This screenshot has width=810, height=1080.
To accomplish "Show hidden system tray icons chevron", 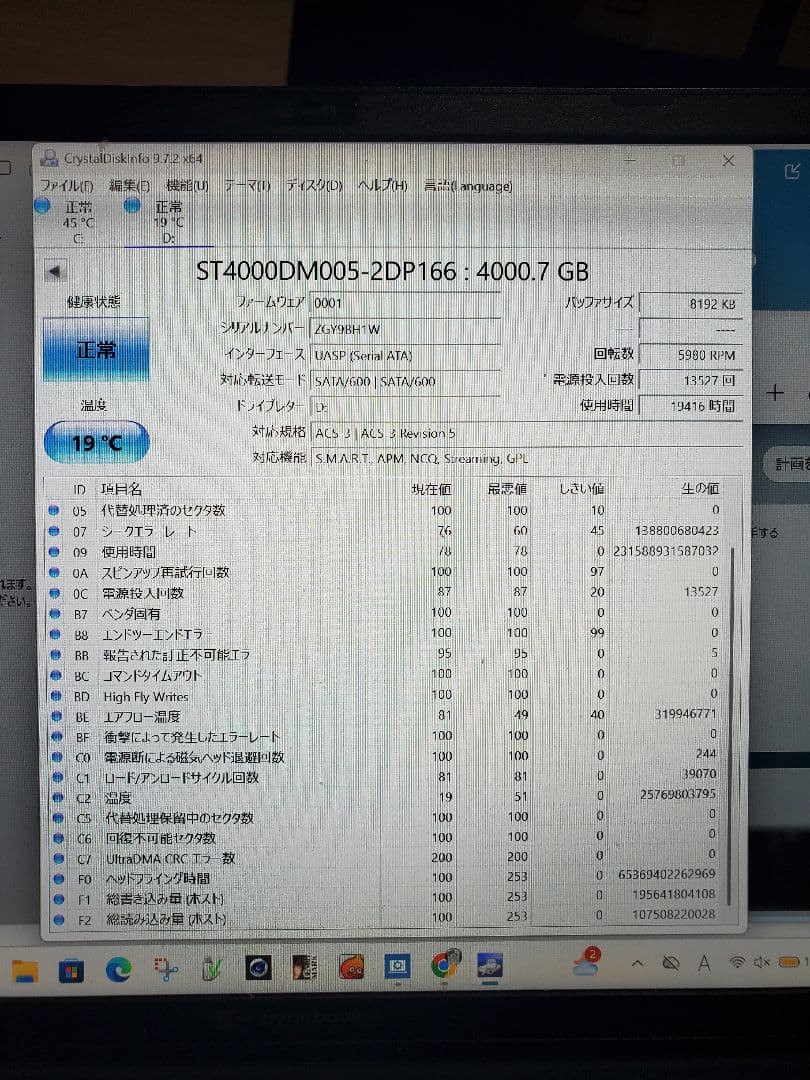I will click(x=638, y=963).
